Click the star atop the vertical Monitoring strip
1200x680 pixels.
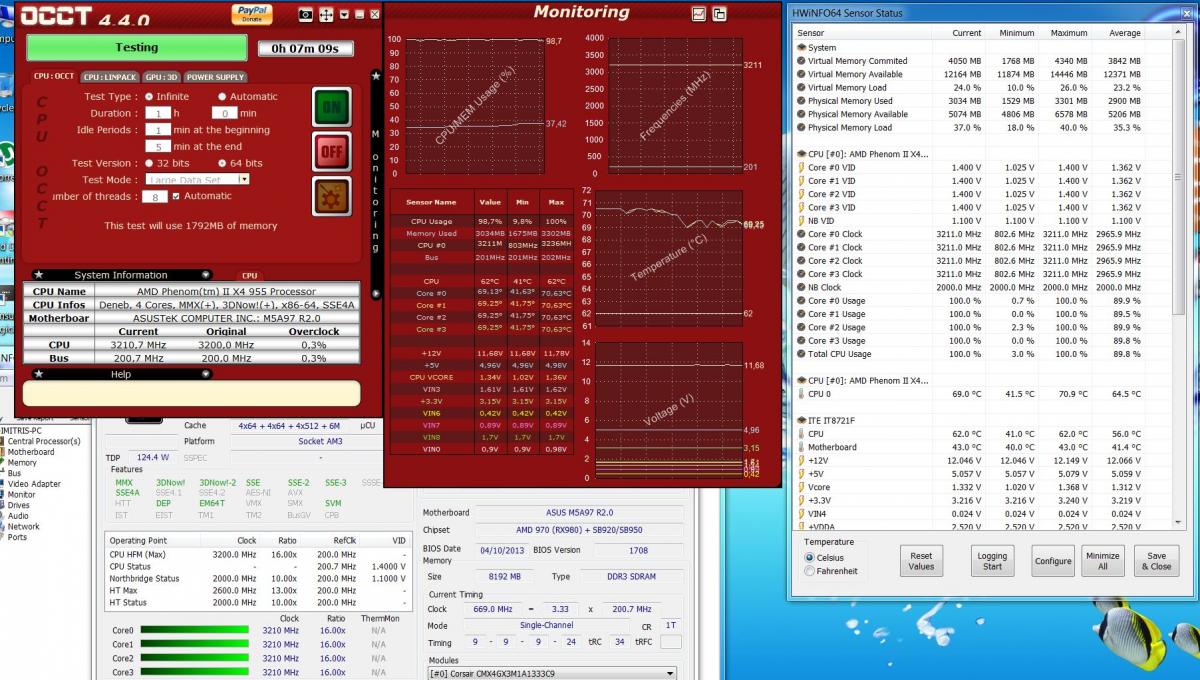click(376, 76)
